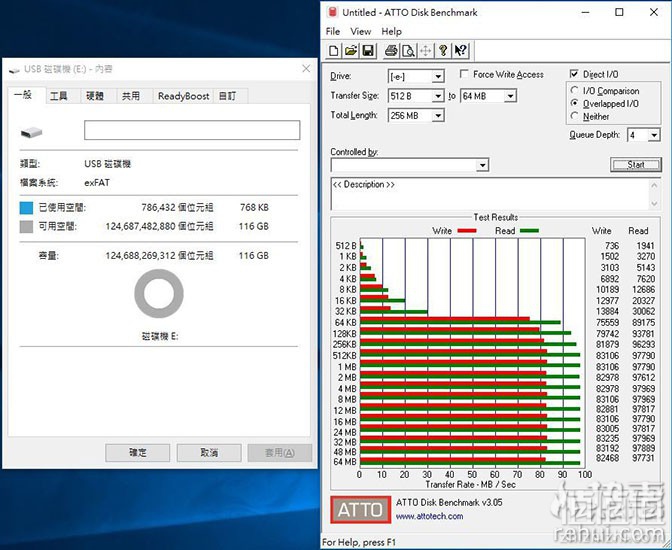
Task: Click the 確定 button in properties dialog
Action: [x=138, y=453]
